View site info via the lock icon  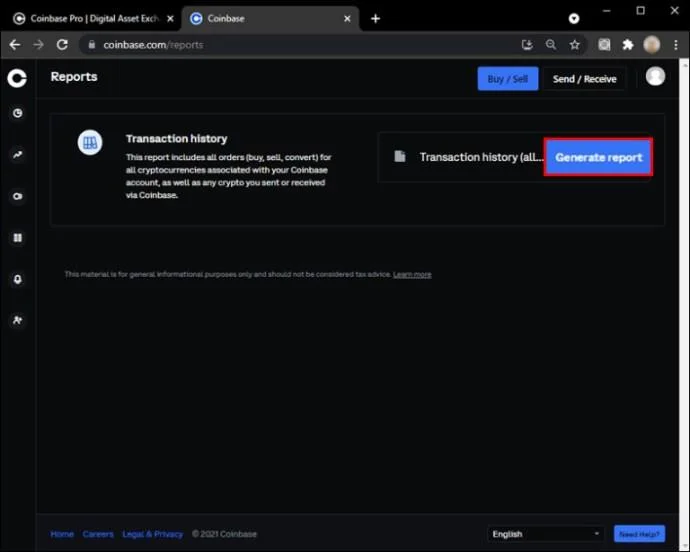click(92, 44)
